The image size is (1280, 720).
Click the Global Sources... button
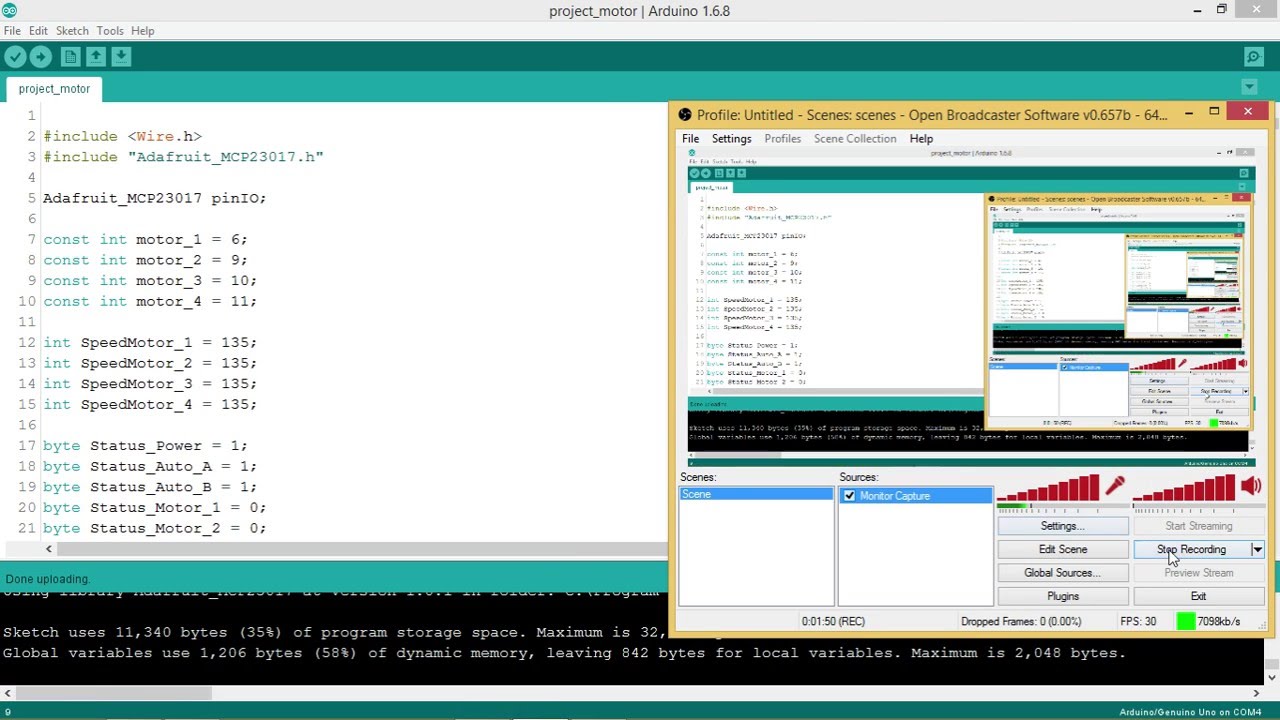pos(1063,573)
